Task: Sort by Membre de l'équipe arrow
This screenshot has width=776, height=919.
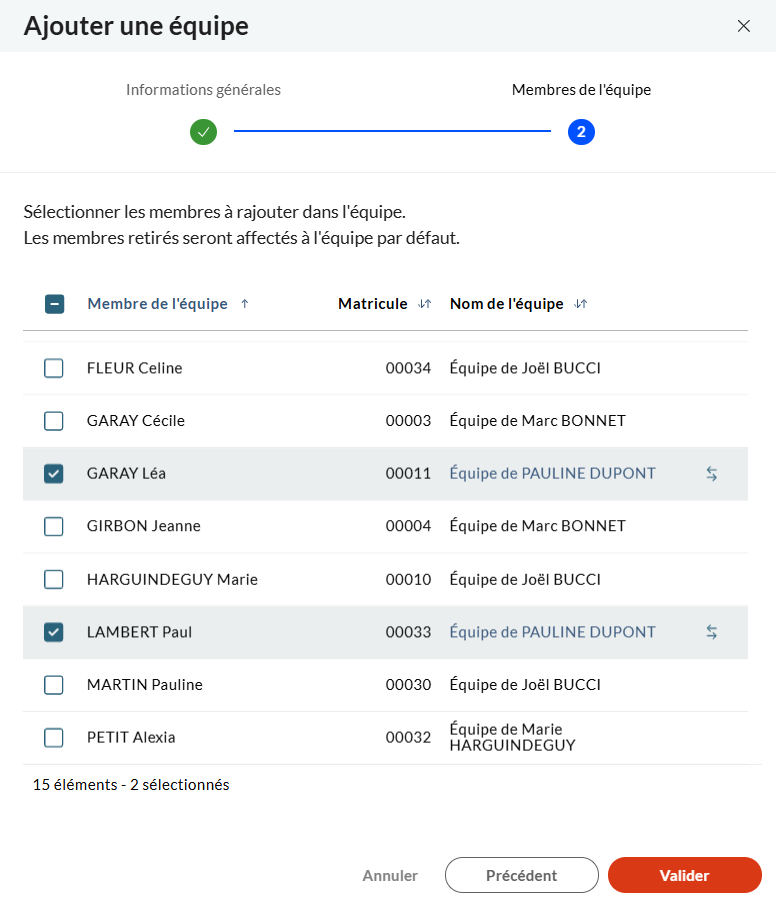Action: [x=245, y=304]
